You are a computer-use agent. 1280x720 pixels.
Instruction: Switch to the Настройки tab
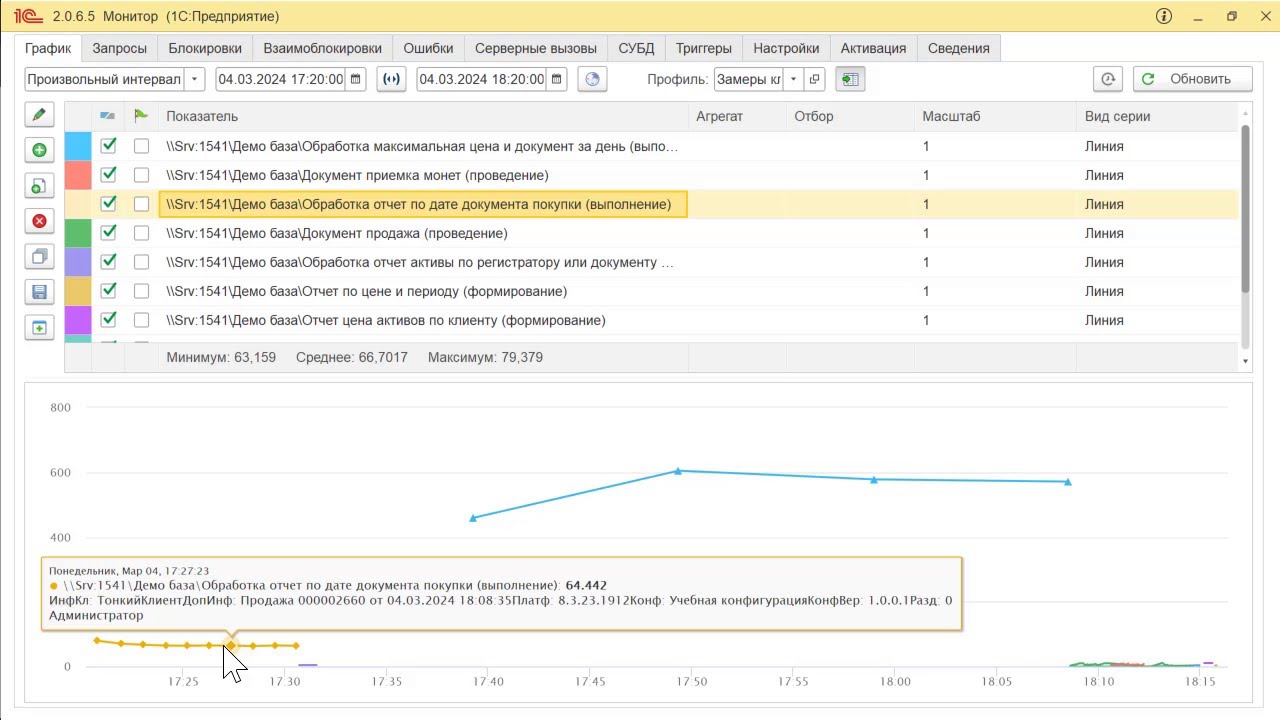point(786,48)
